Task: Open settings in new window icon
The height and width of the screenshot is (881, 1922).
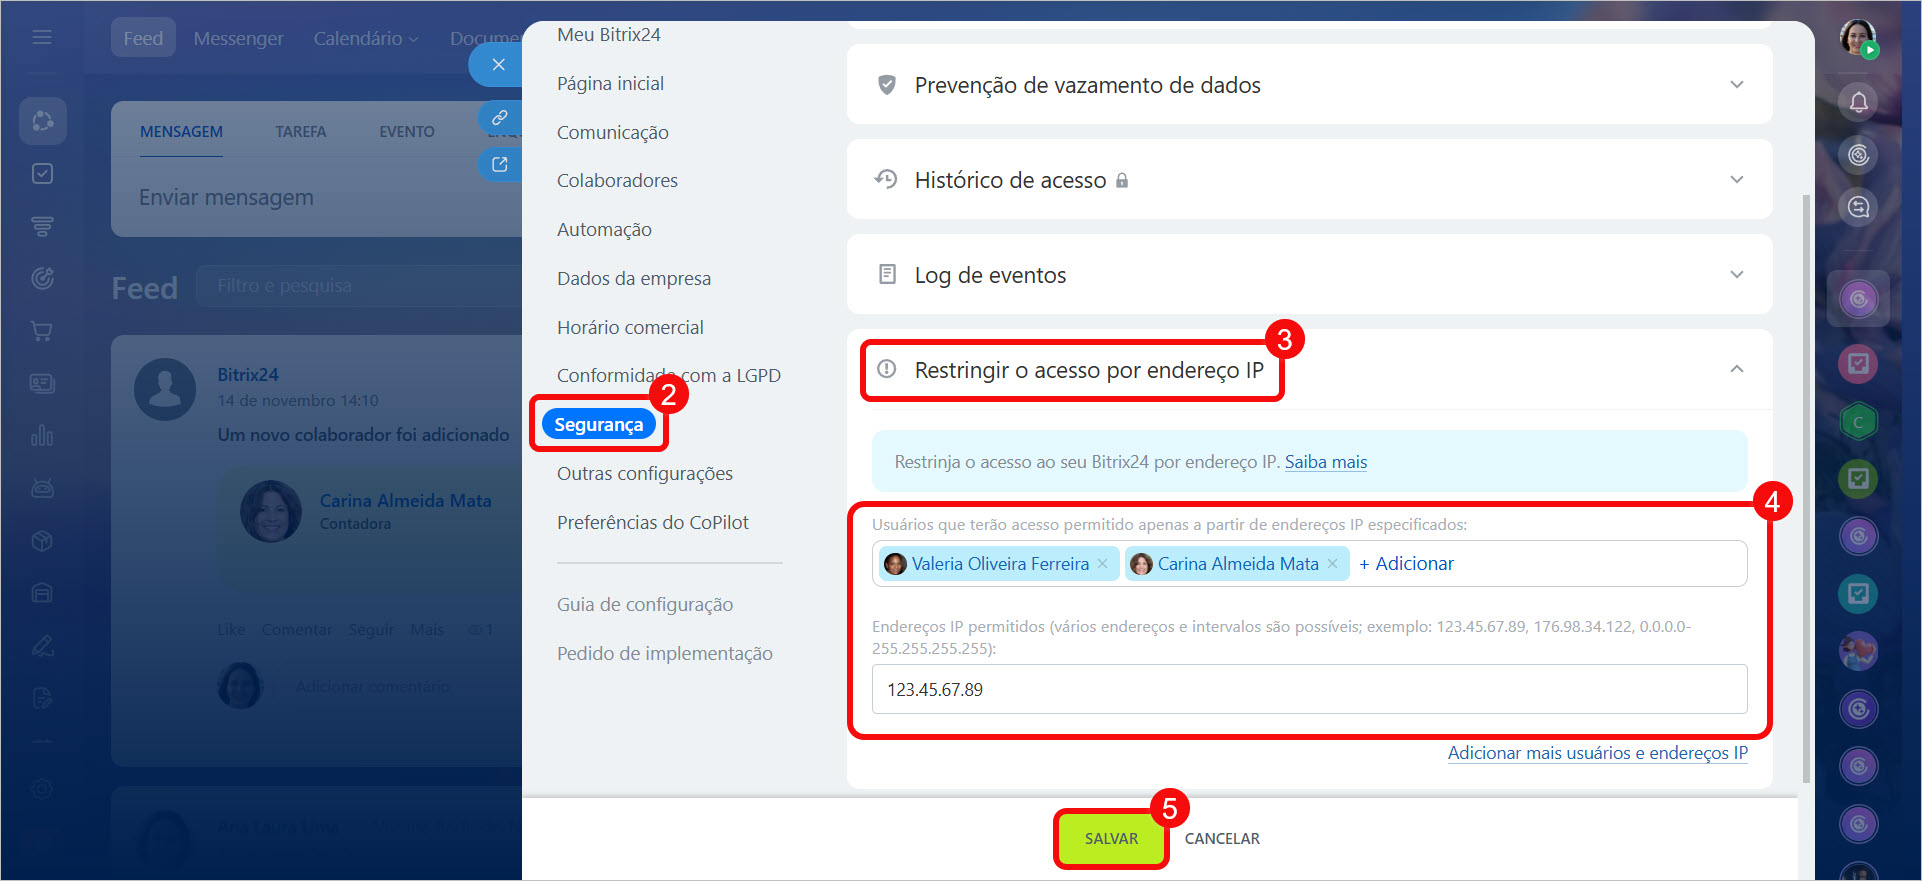Action: [x=500, y=165]
